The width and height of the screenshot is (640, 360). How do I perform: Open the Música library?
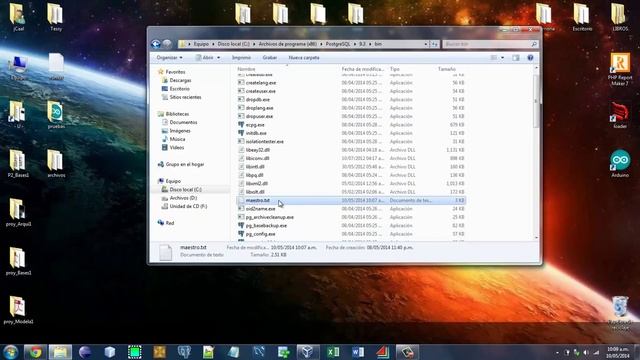[177, 139]
